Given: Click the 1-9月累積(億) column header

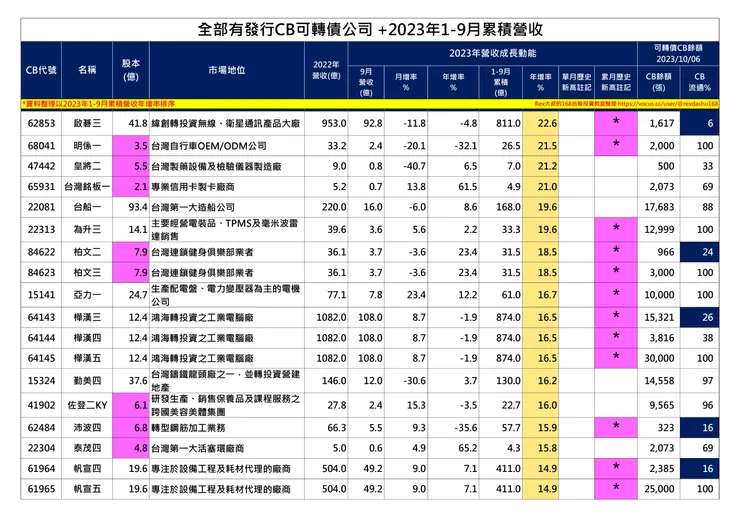Looking at the screenshot, I should (x=500, y=82).
